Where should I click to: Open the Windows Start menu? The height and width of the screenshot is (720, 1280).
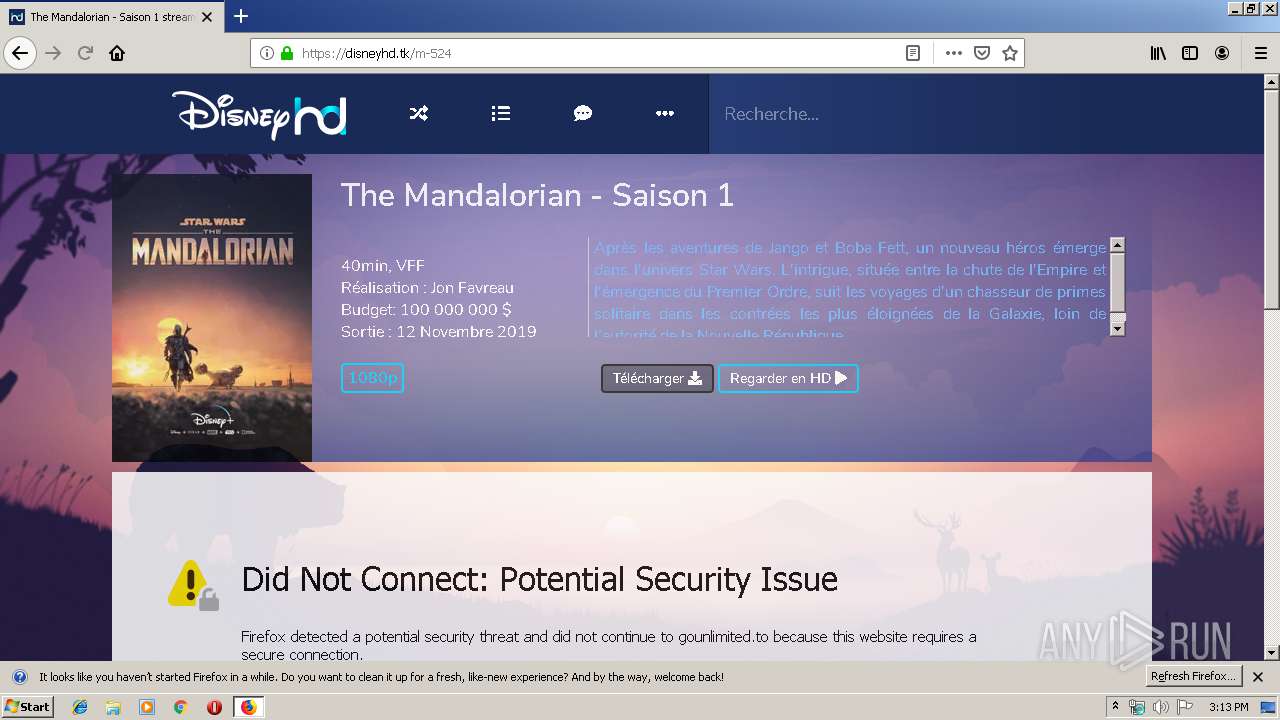click(x=27, y=707)
